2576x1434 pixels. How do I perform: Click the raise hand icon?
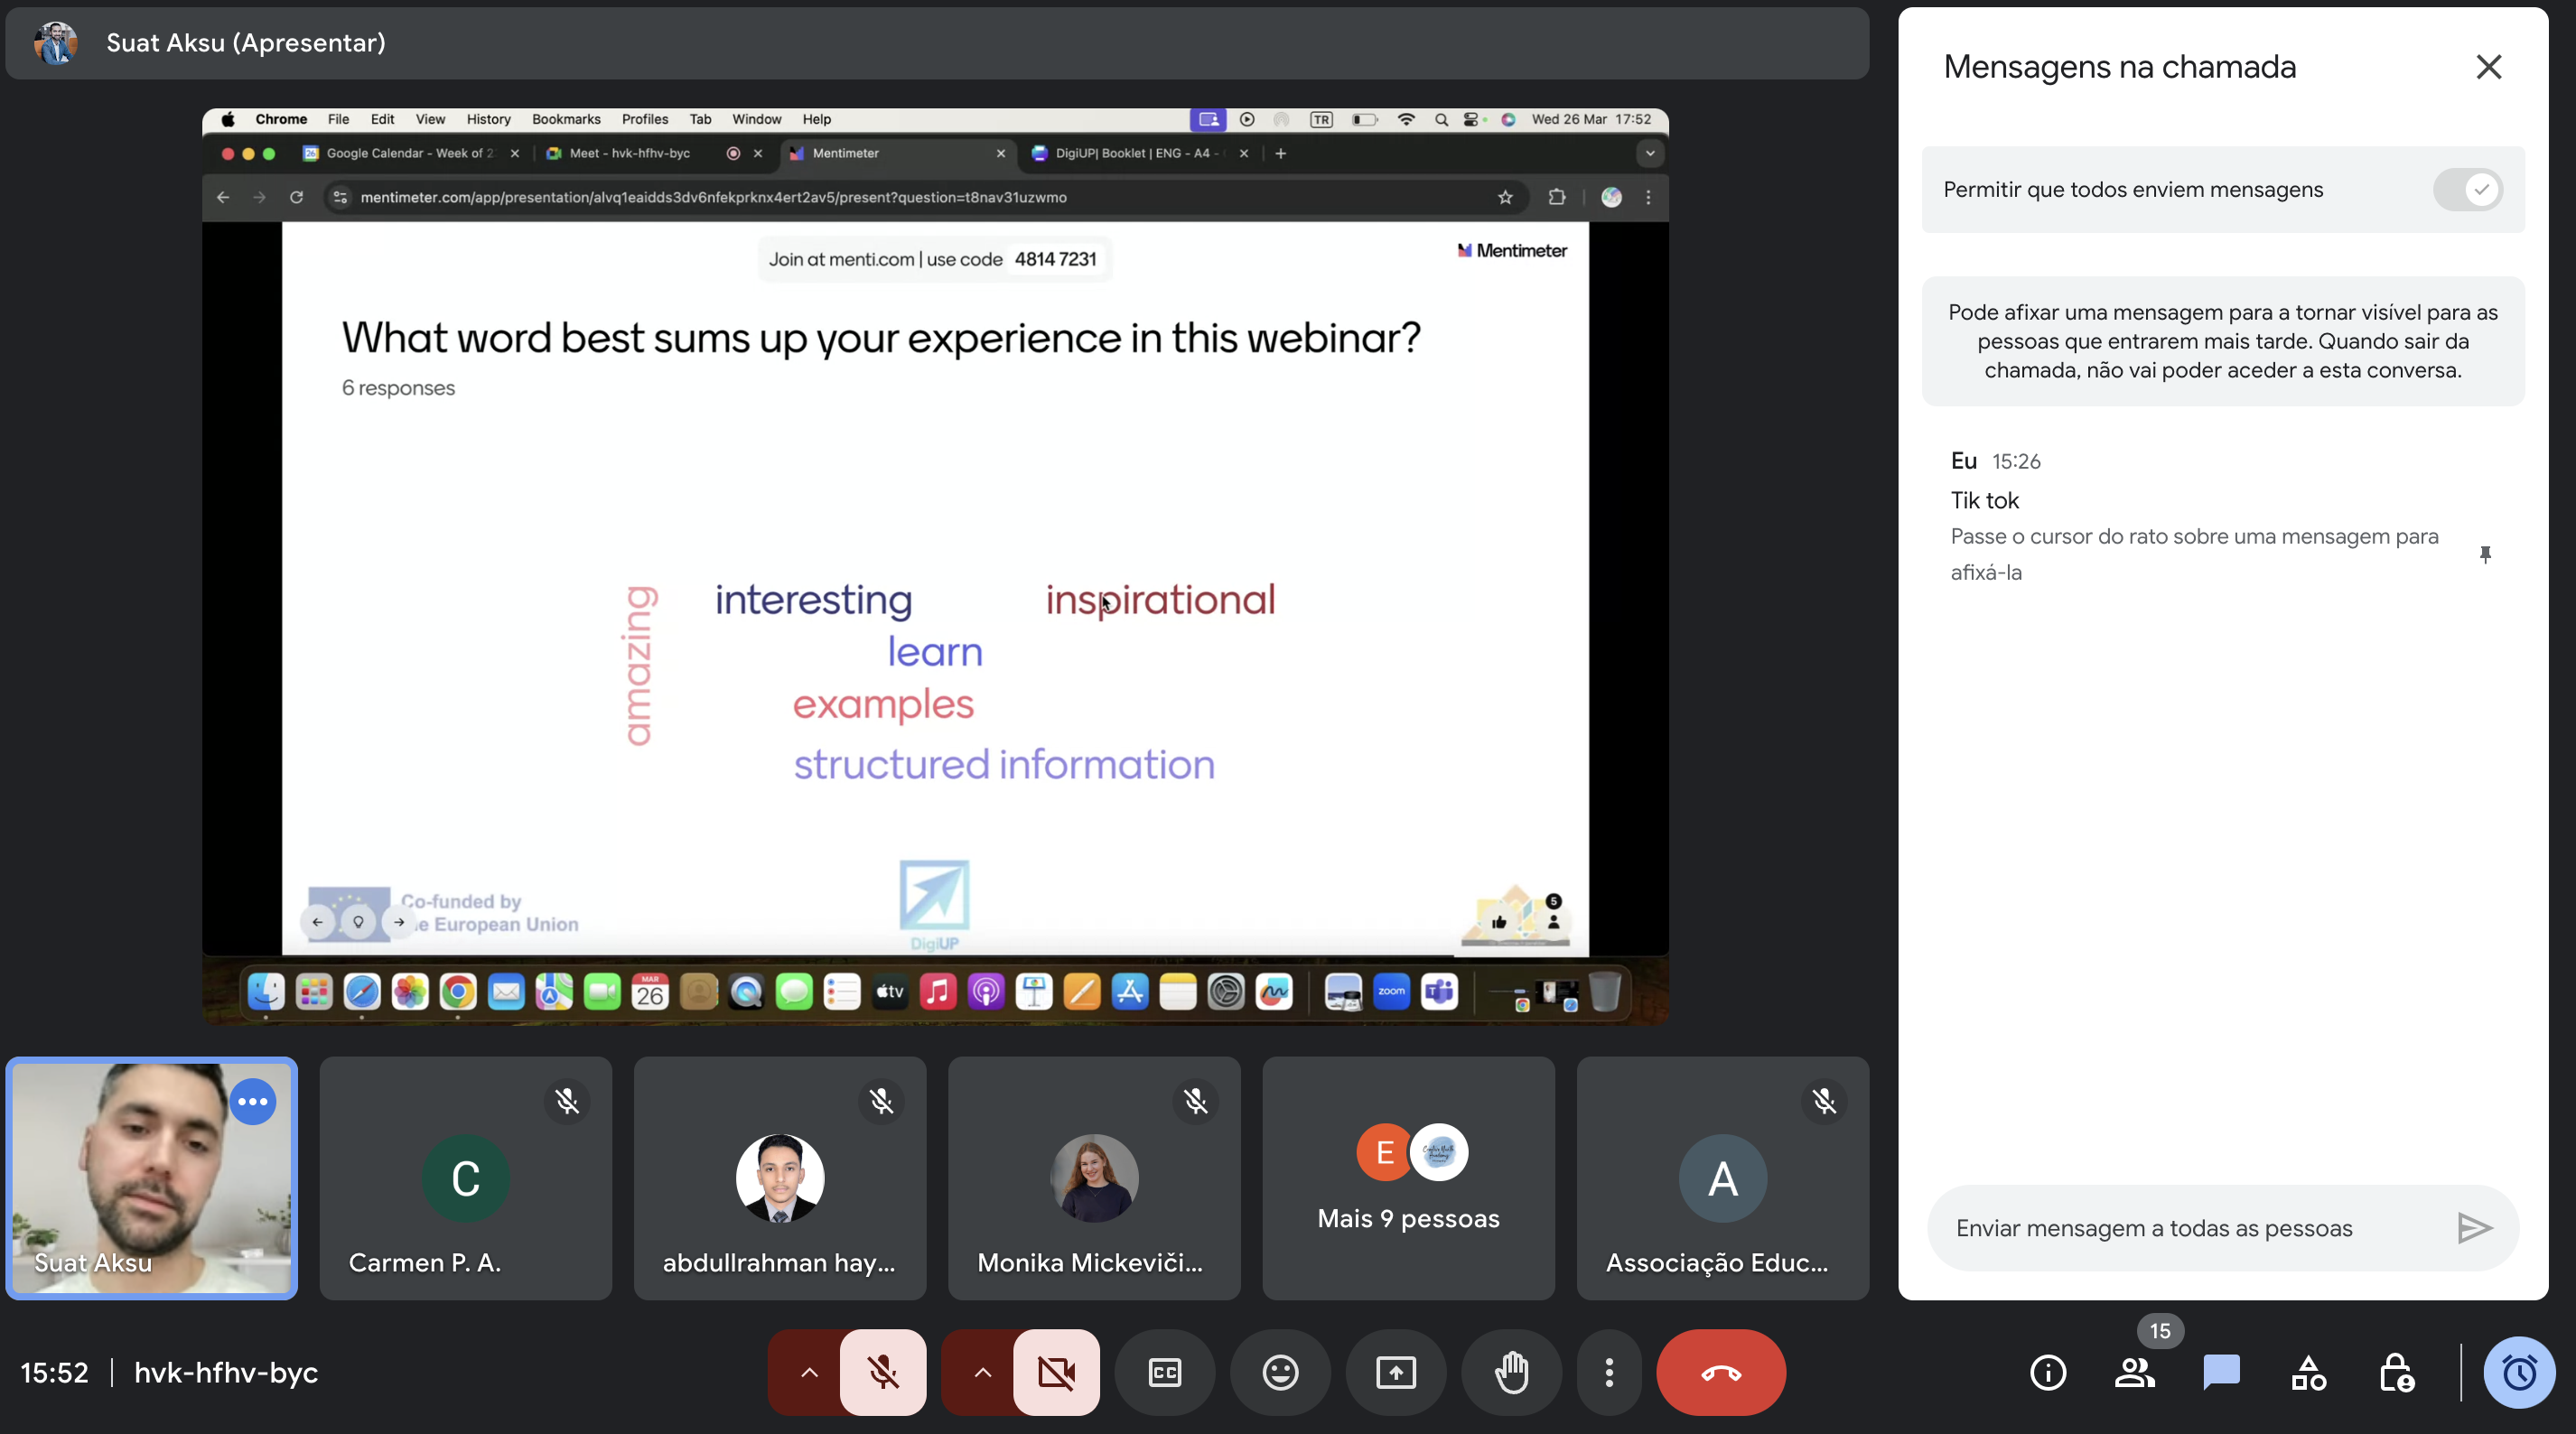coord(1511,1372)
